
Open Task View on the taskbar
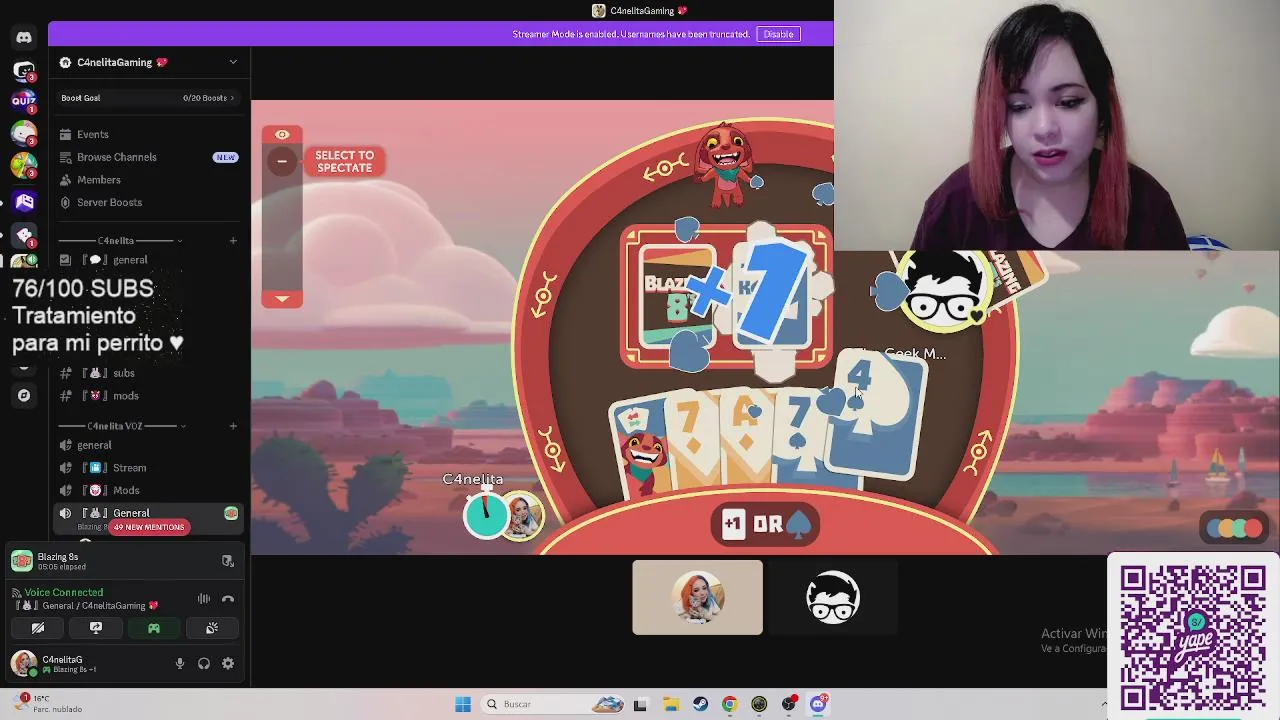(x=640, y=704)
